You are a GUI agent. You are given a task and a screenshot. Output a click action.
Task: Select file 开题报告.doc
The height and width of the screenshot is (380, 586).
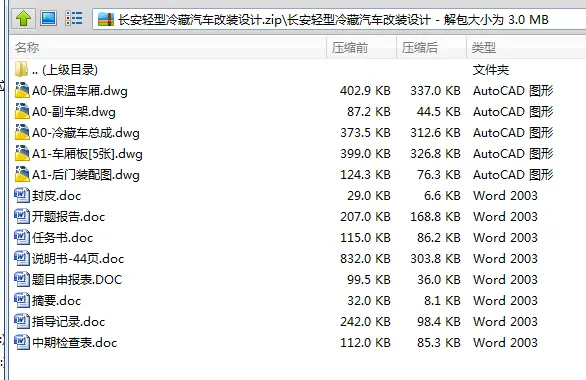point(68,217)
